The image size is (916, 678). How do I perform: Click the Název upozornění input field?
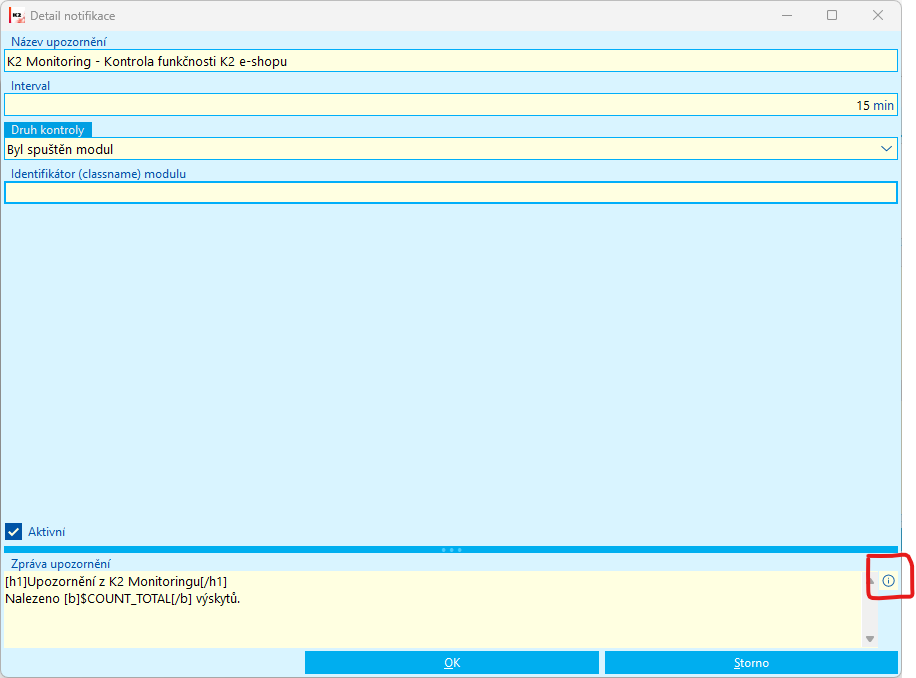(451, 61)
